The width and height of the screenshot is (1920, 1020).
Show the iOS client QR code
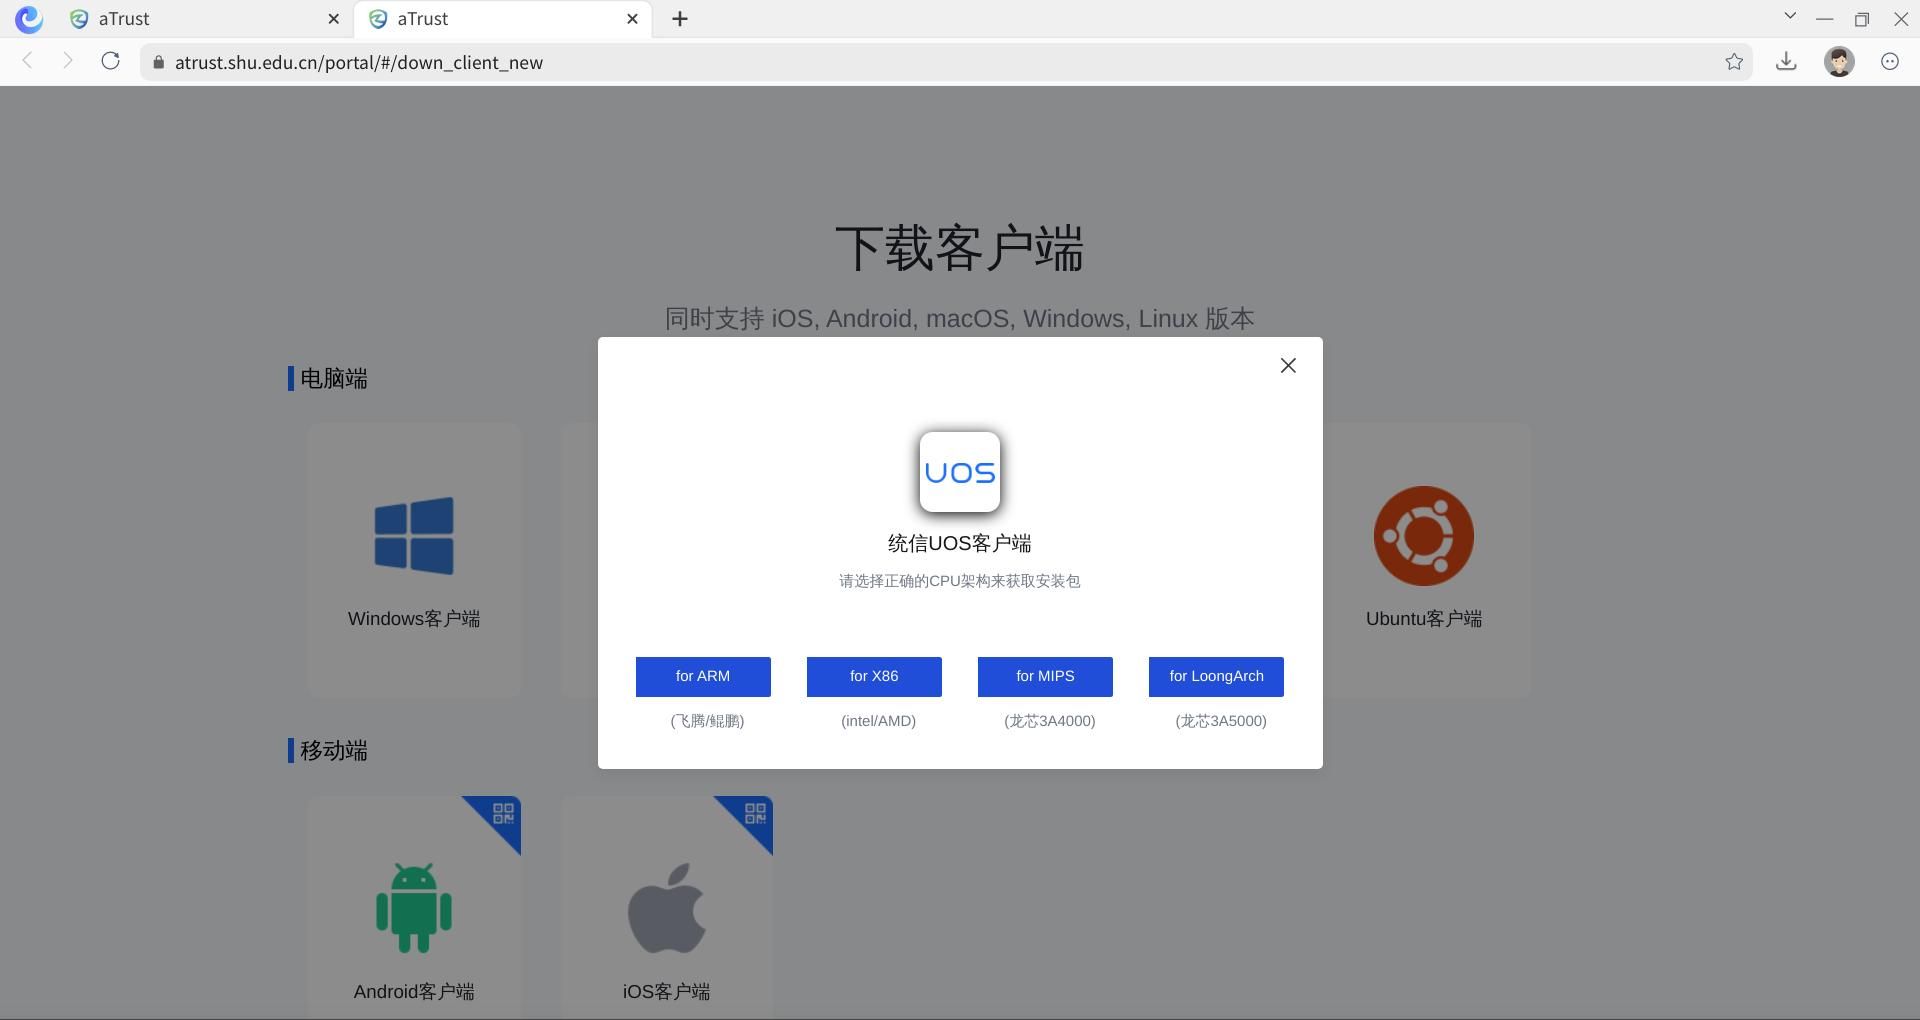coord(755,813)
